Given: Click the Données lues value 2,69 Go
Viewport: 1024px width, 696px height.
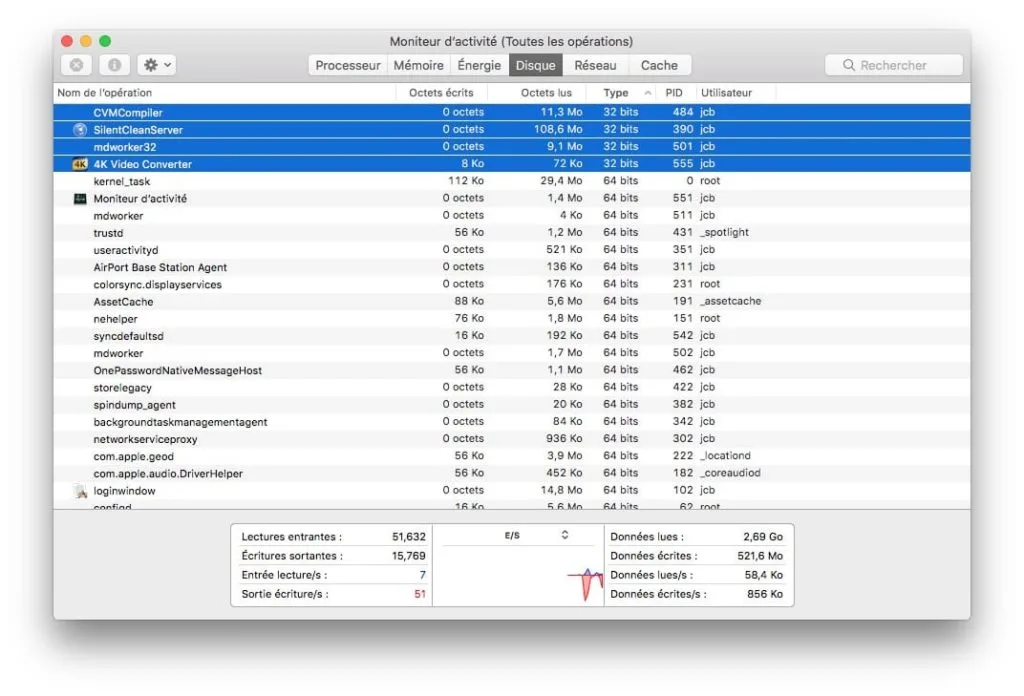Looking at the screenshot, I should tap(763, 537).
